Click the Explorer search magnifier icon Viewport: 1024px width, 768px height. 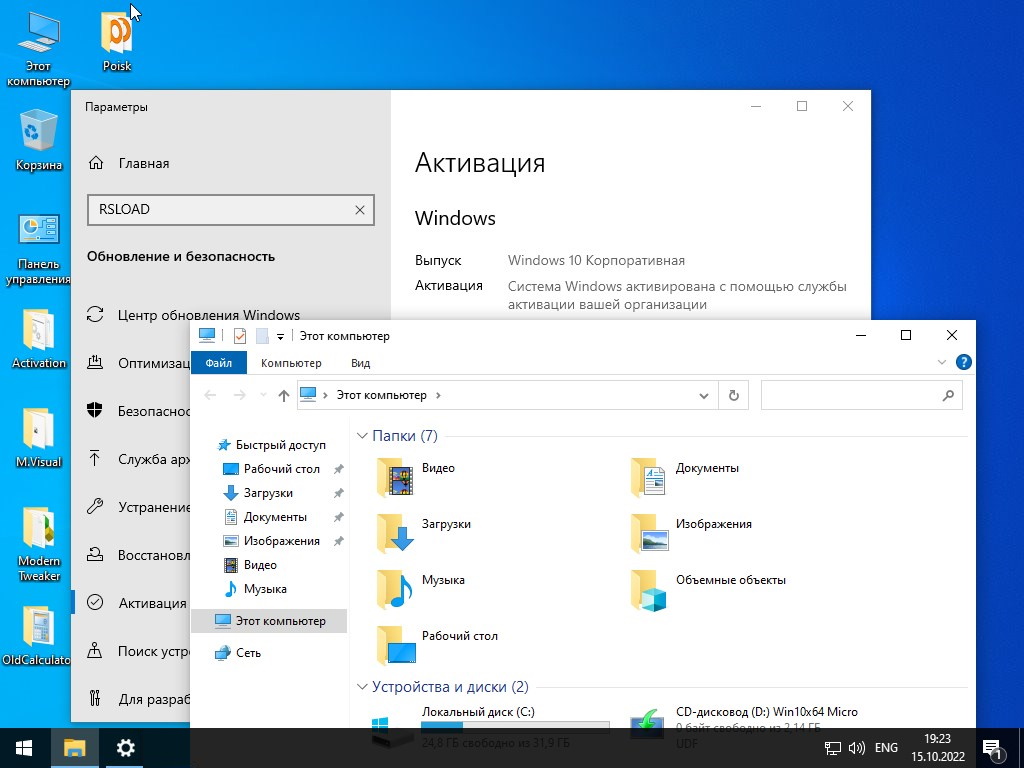click(948, 396)
